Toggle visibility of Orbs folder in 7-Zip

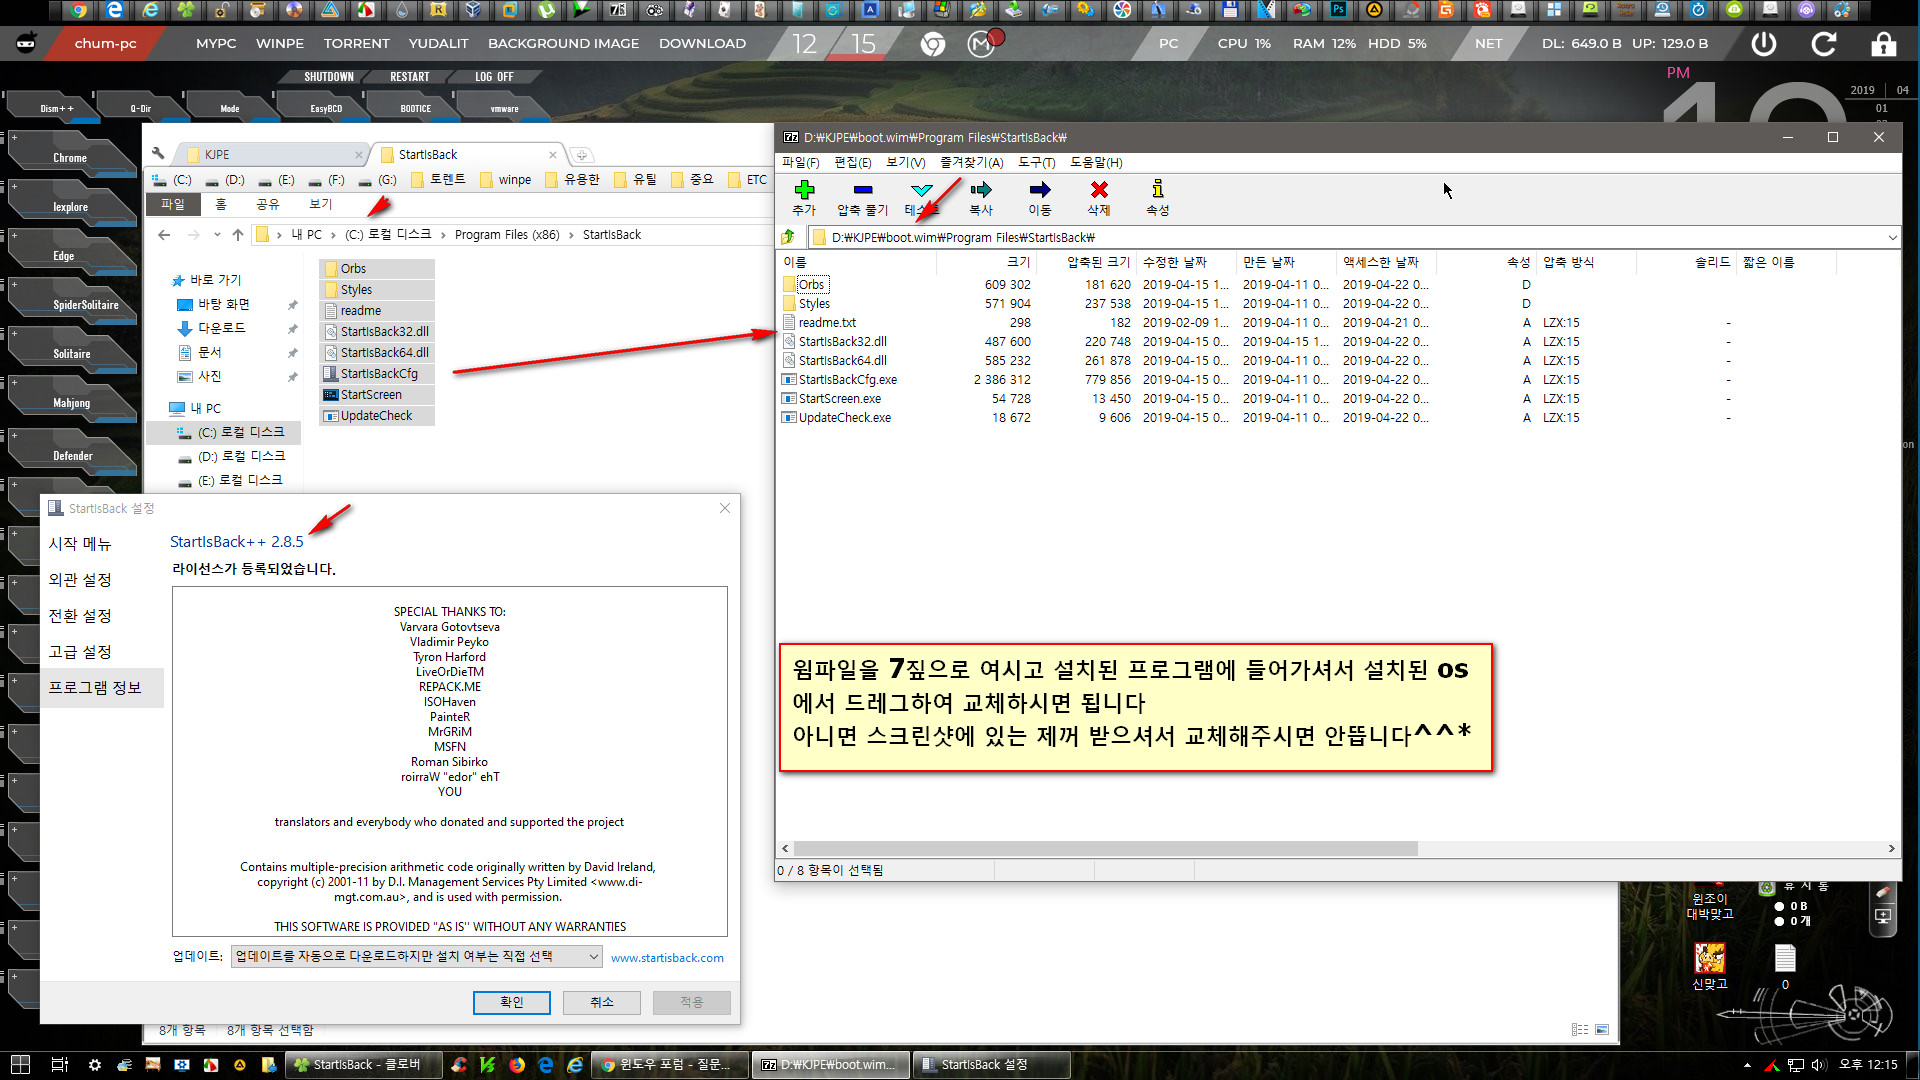[x=810, y=284]
